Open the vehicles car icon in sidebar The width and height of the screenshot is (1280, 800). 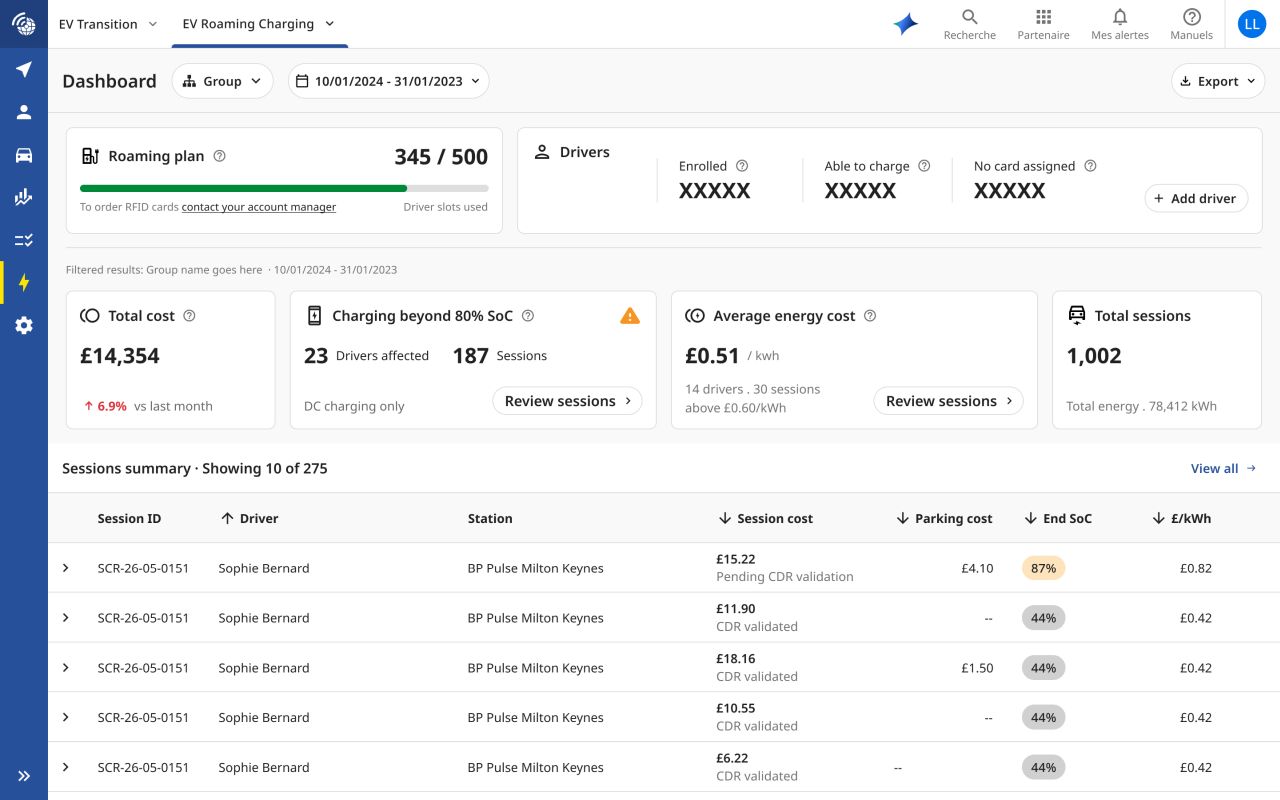(24, 155)
